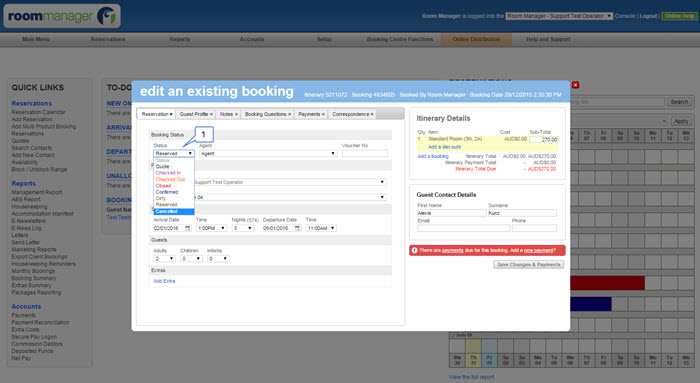Switch to the Guest Profile tab
Viewport: 700px width, 383px height.
(196, 114)
